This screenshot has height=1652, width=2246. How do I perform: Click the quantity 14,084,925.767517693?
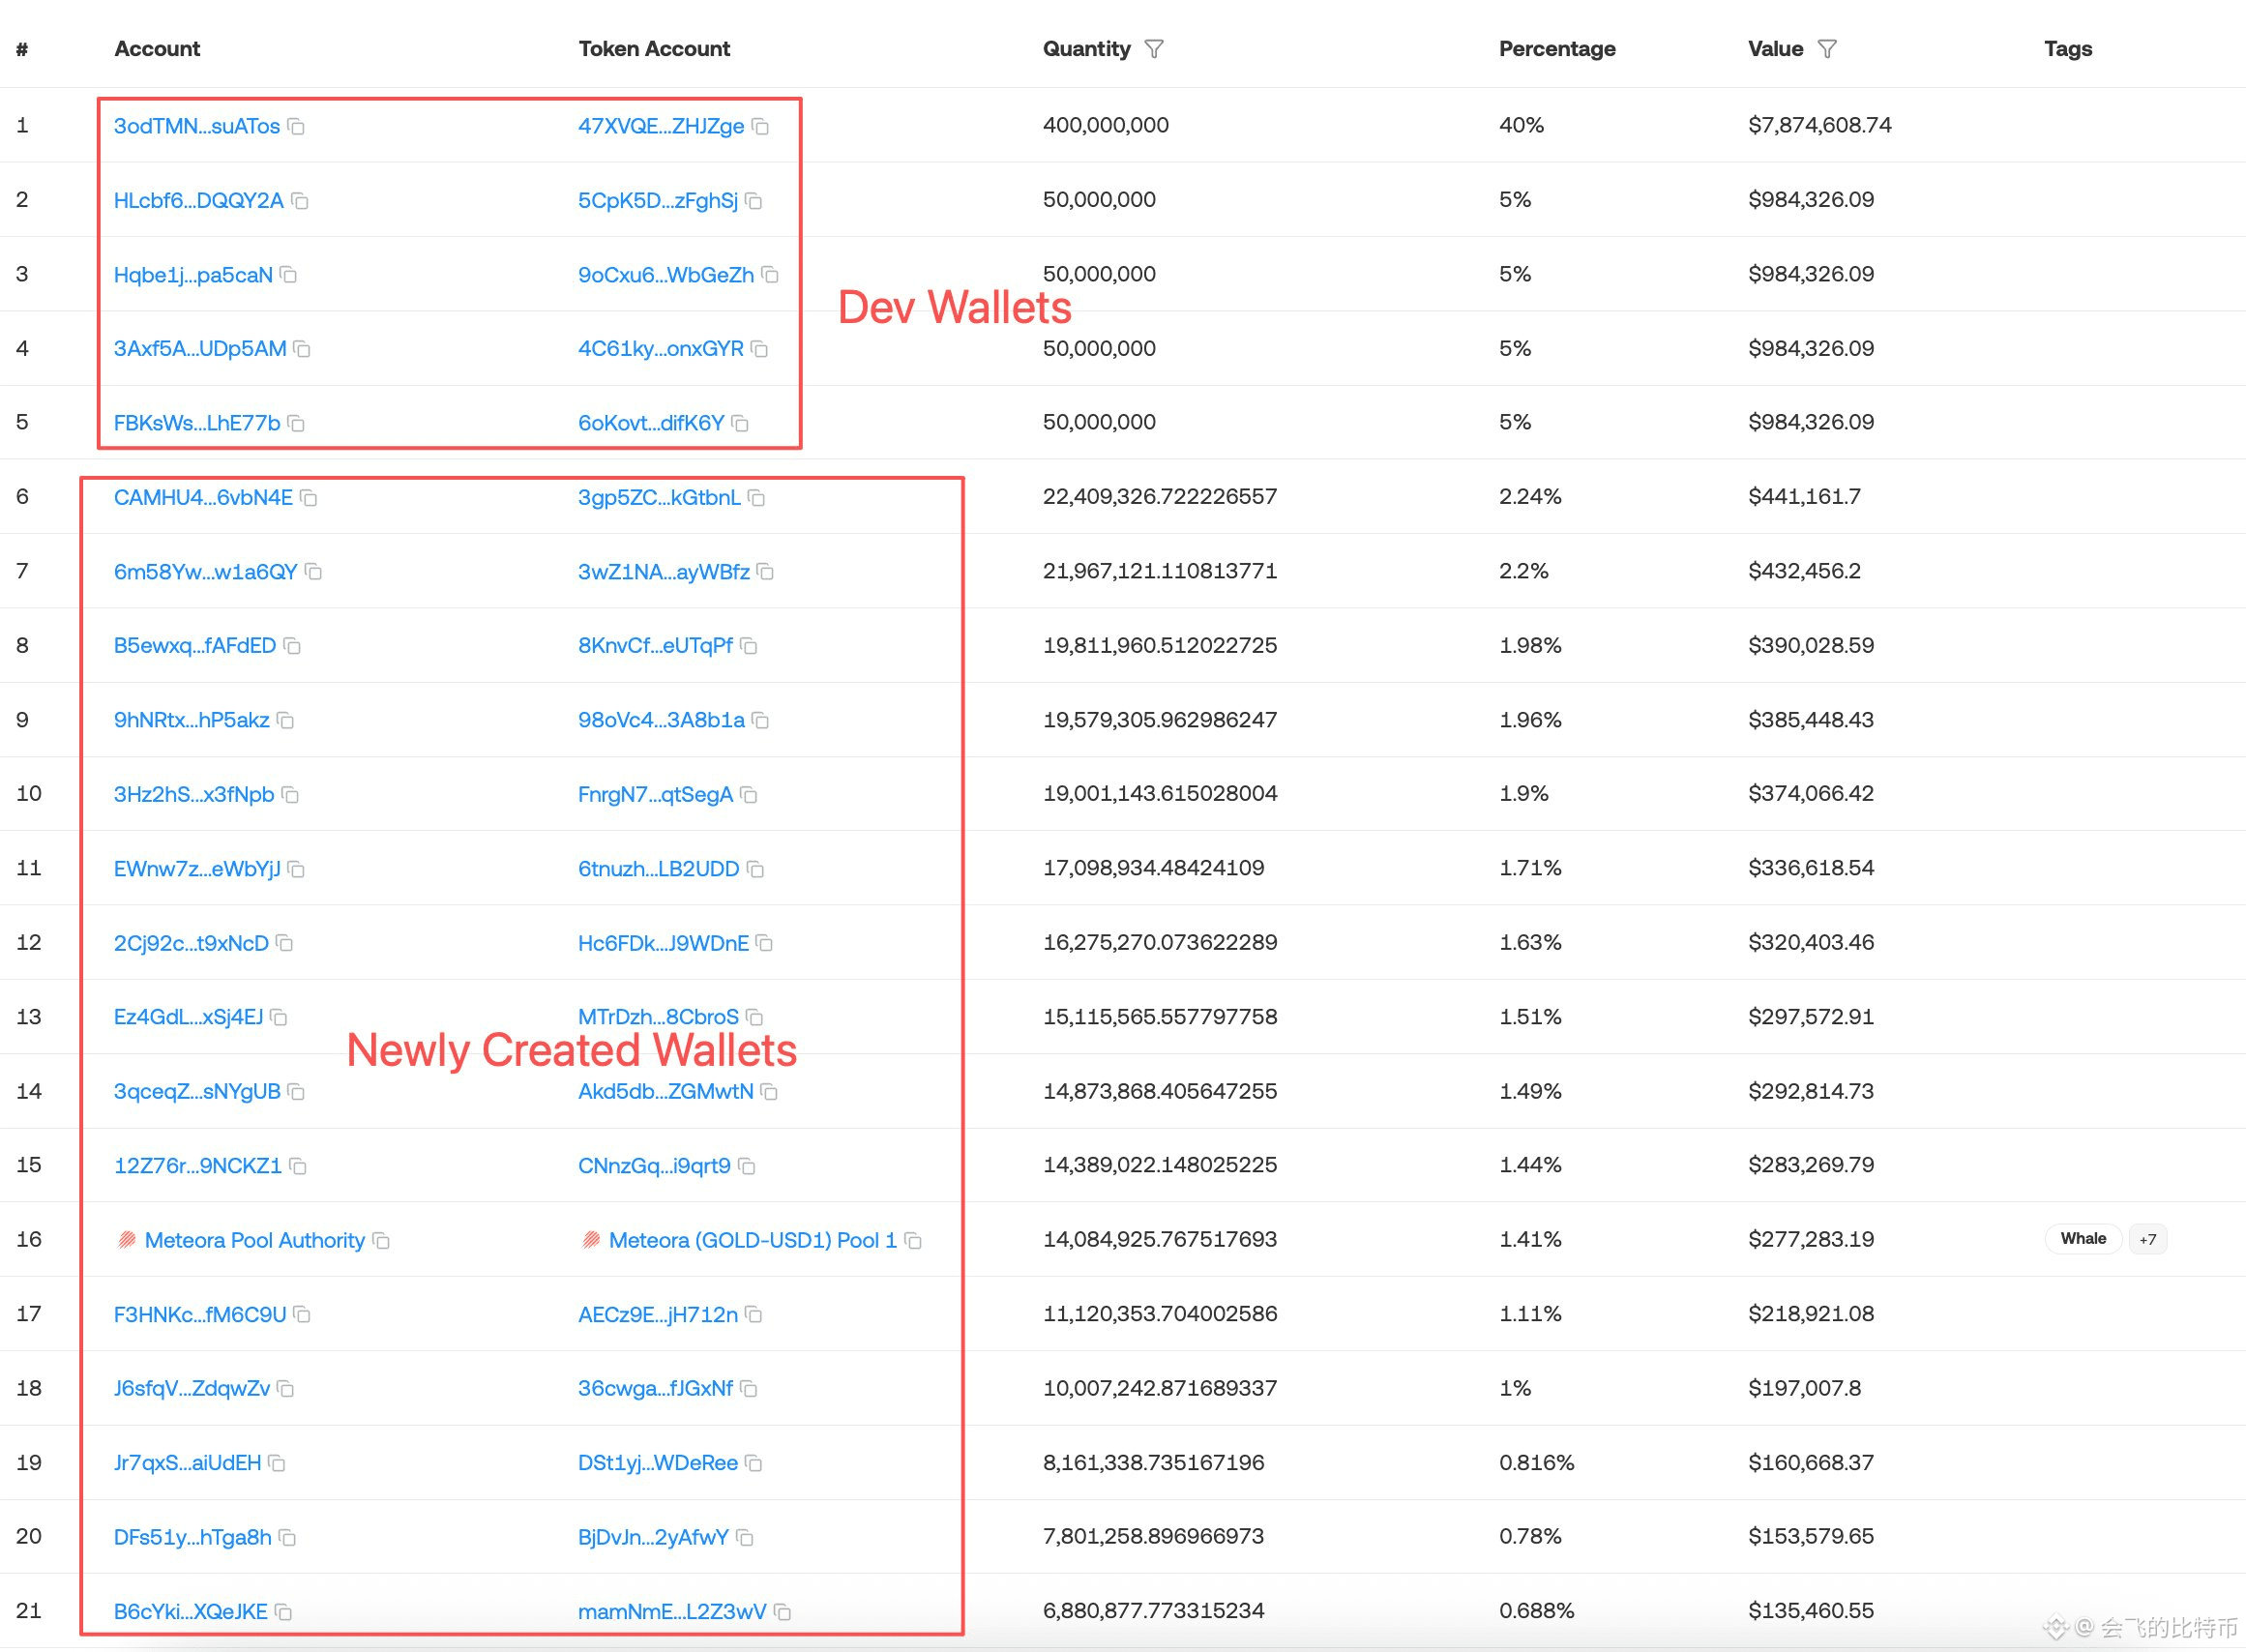(x=1160, y=1239)
